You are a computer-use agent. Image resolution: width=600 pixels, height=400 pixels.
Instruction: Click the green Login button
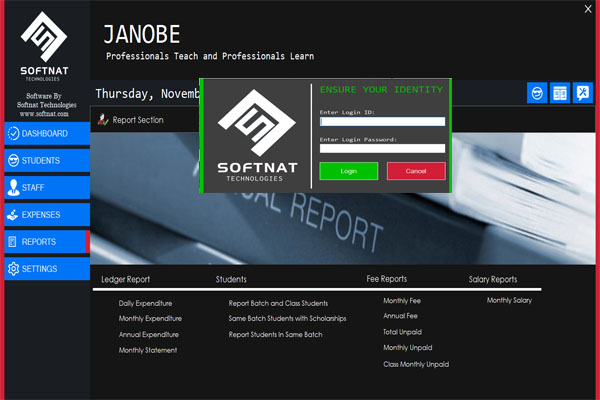tap(349, 171)
